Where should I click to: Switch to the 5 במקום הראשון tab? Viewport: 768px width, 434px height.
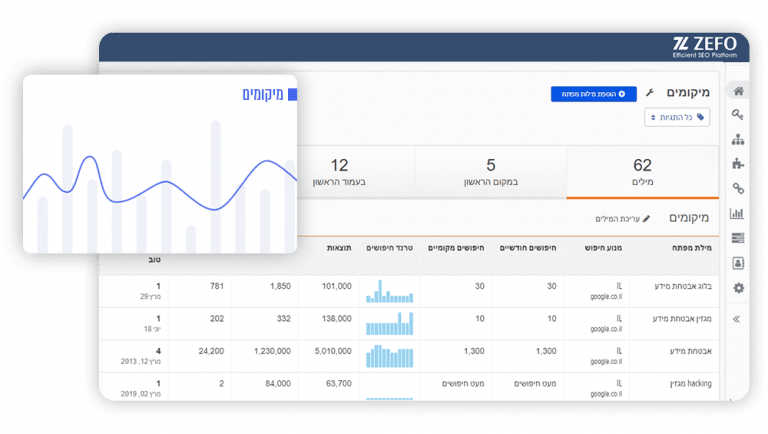(490, 172)
